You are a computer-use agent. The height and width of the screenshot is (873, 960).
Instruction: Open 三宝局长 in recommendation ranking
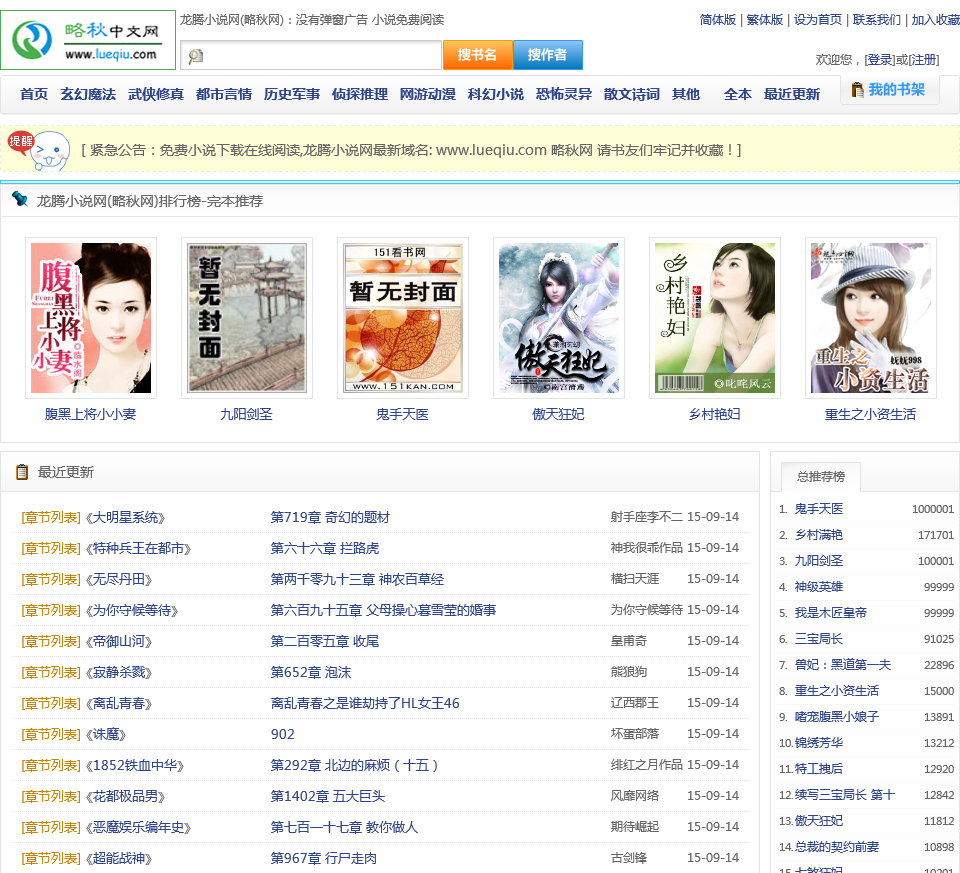pyautogui.click(x=819, y=639)
